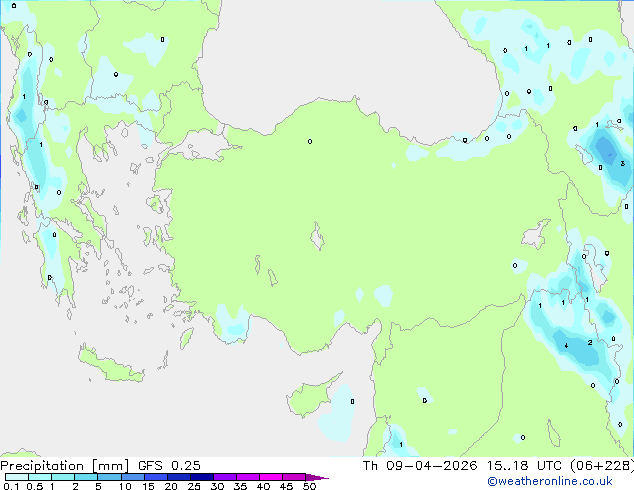
Task: Click legend swatch between 20 and 25
Action: [x=179, y=477]
